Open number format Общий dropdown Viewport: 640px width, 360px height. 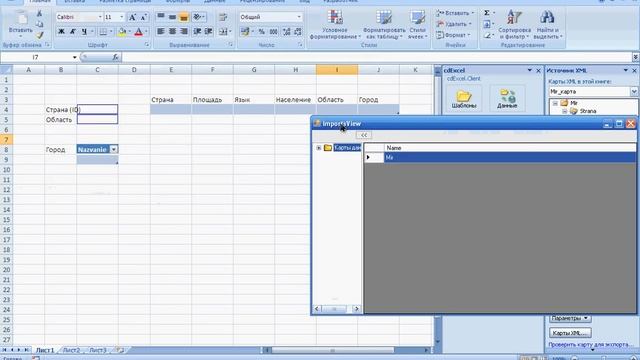[x=299, y=17]
